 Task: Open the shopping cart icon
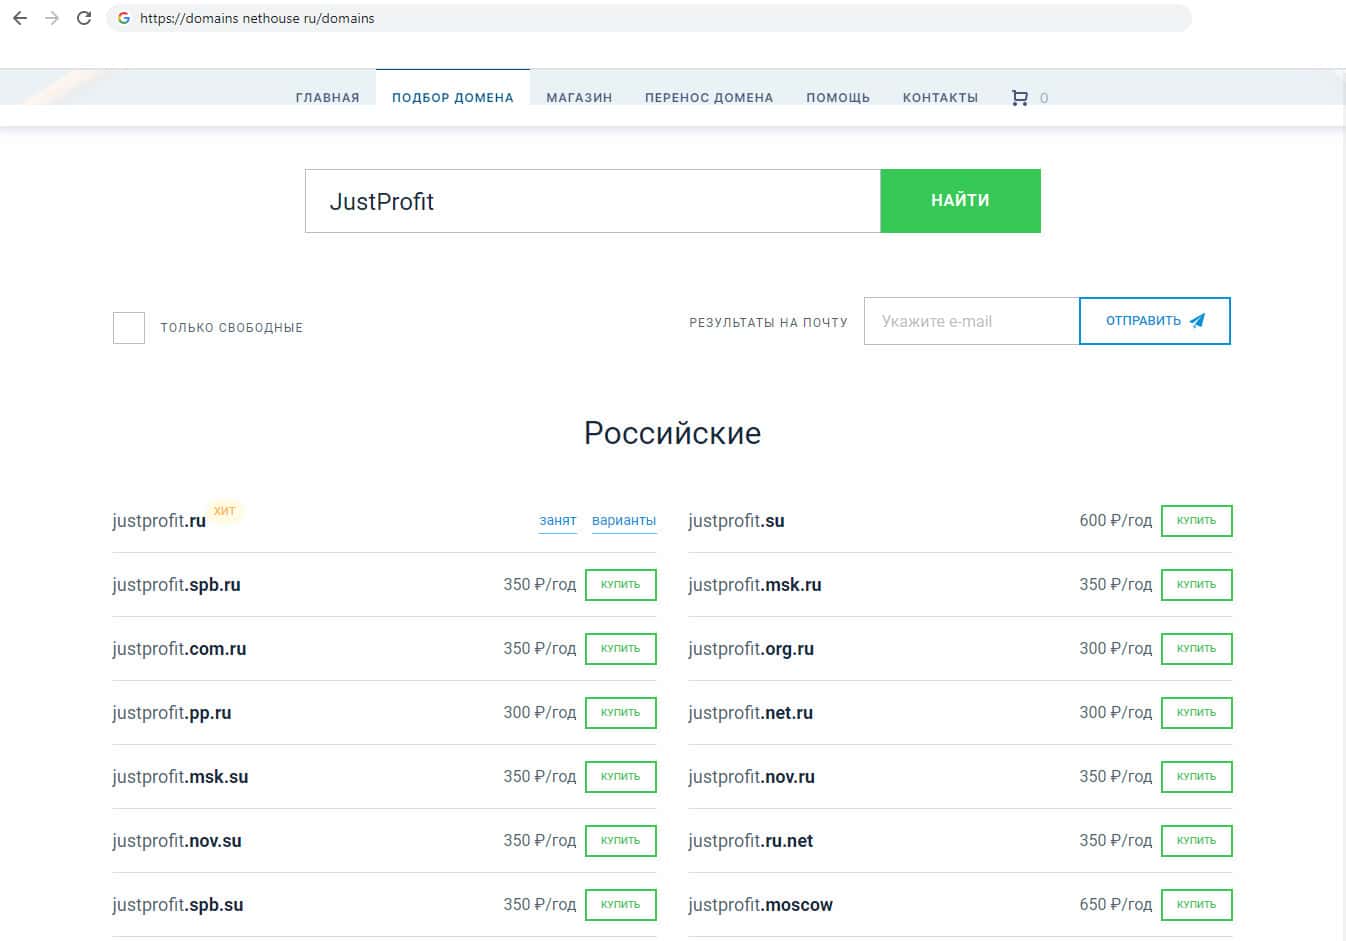(1019, 98)
